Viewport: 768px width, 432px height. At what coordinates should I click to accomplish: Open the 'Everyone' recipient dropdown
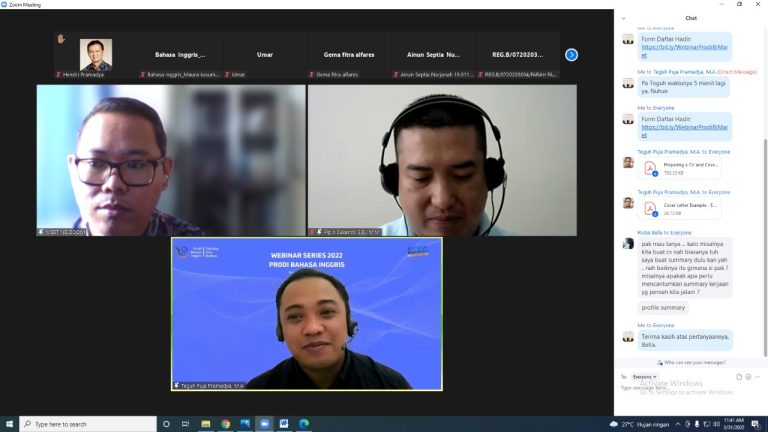tap(644, 377)
